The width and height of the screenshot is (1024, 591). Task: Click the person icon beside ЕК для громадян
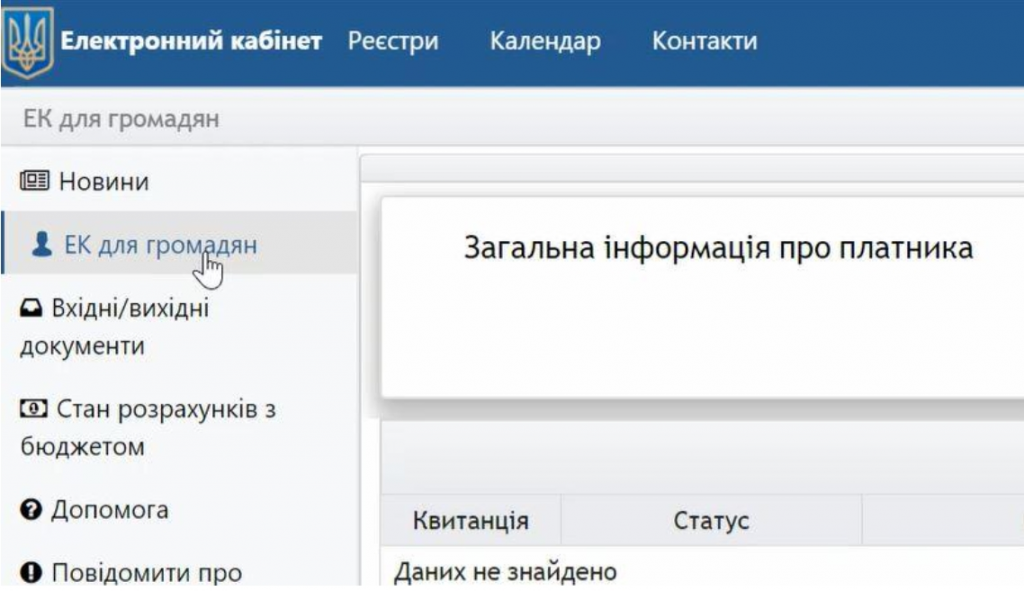(42, 244)
